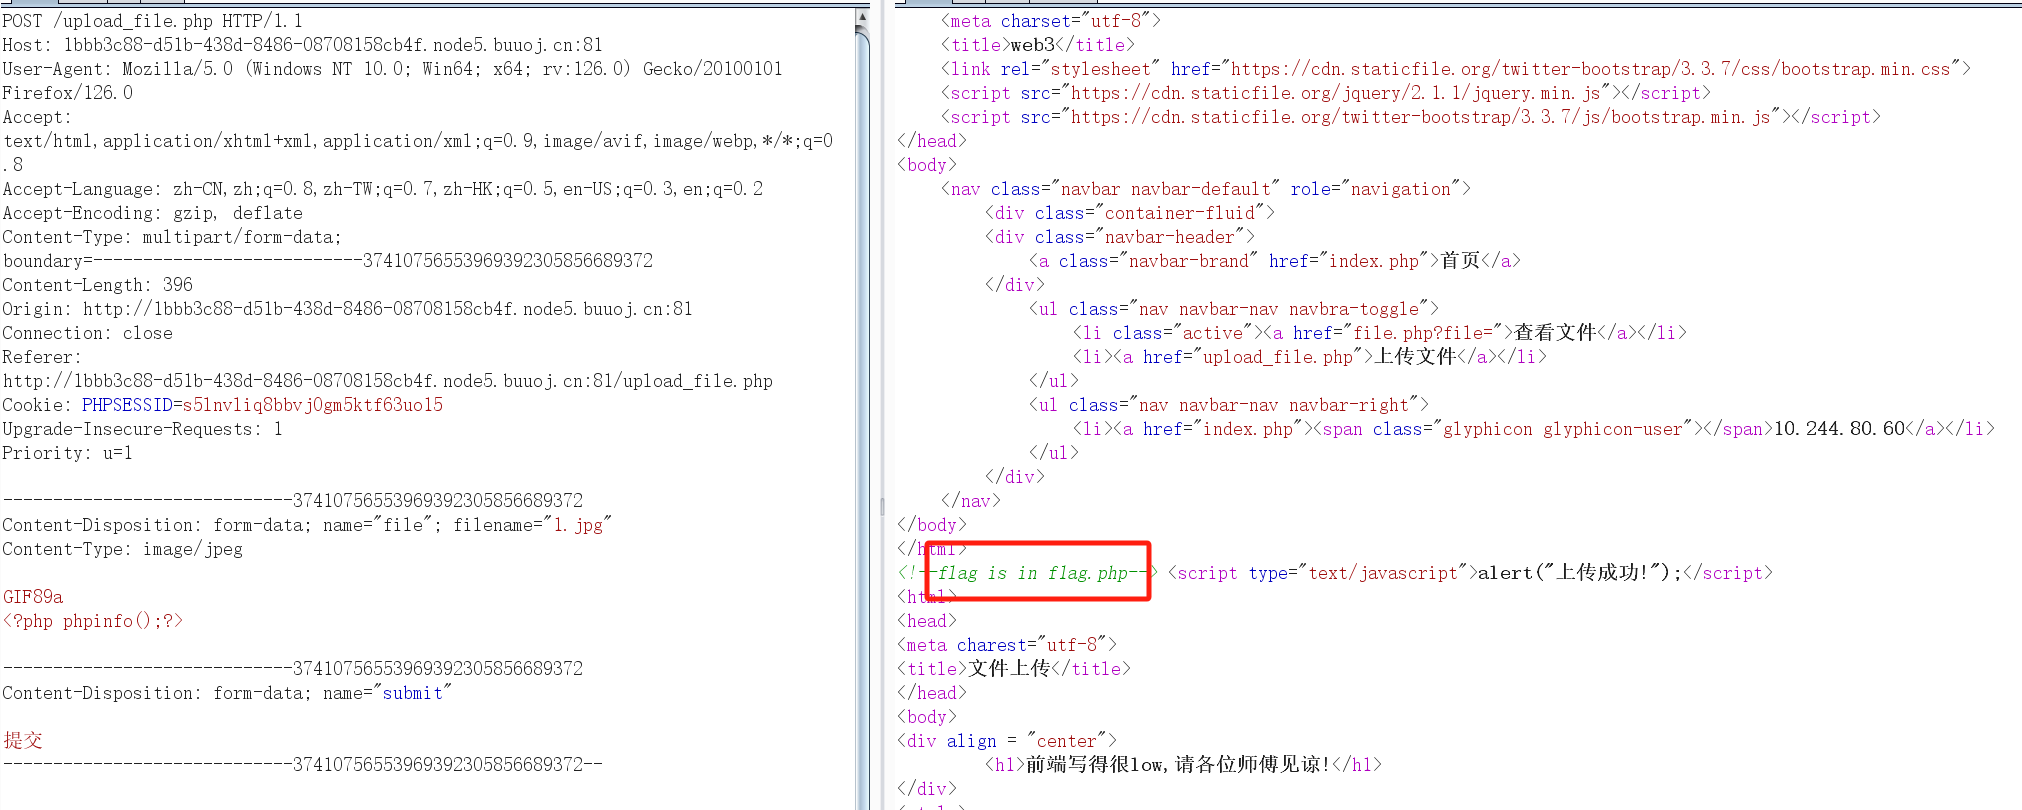Click the Origin header line
Screen dimensions: 2022x810
pos(347,309)
